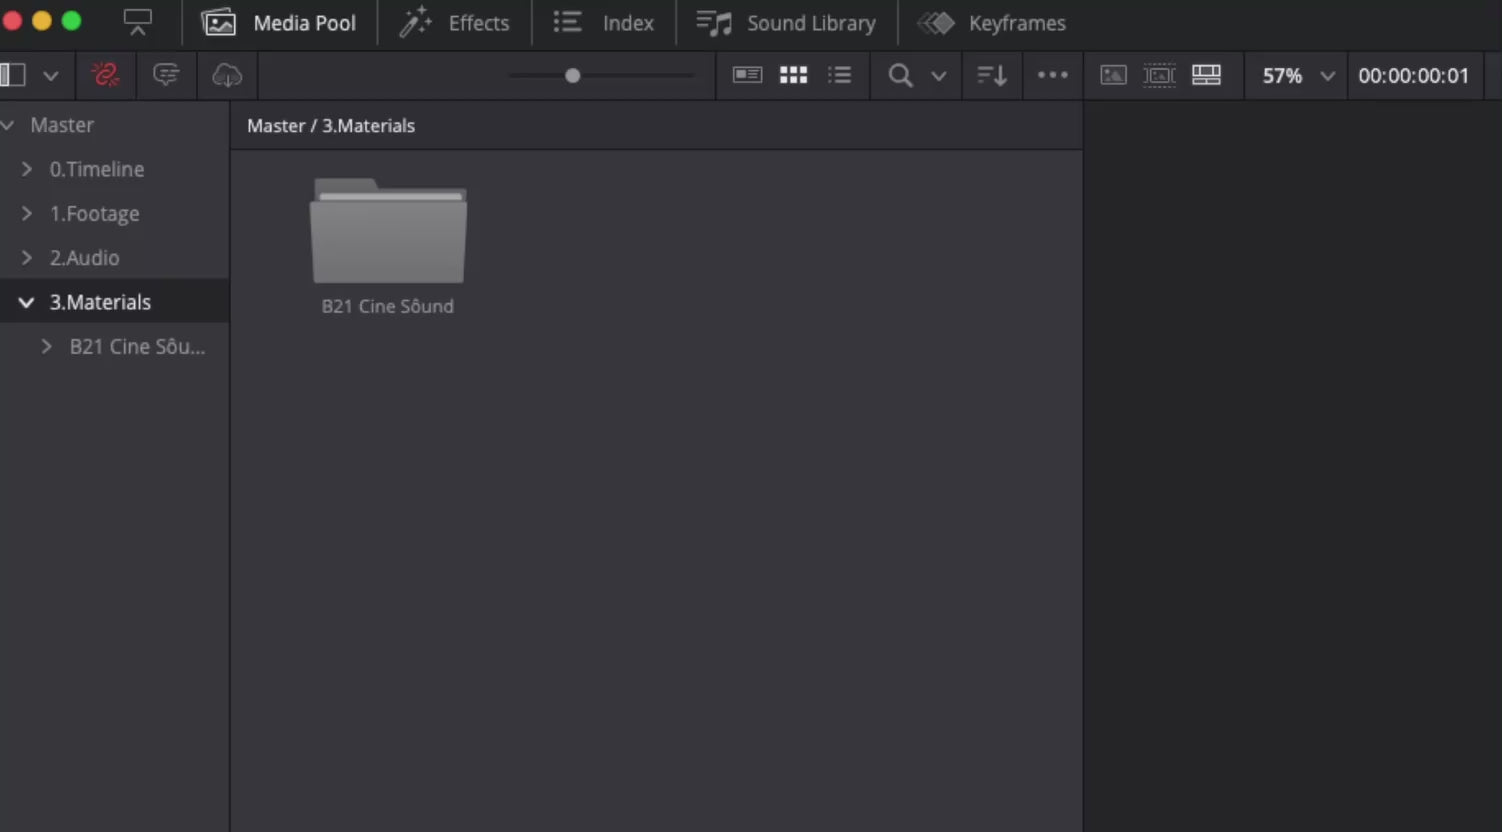Click the sort order icon
Image resolution: width=1502 pixels, height=832 pixels.
pos(991,75)
